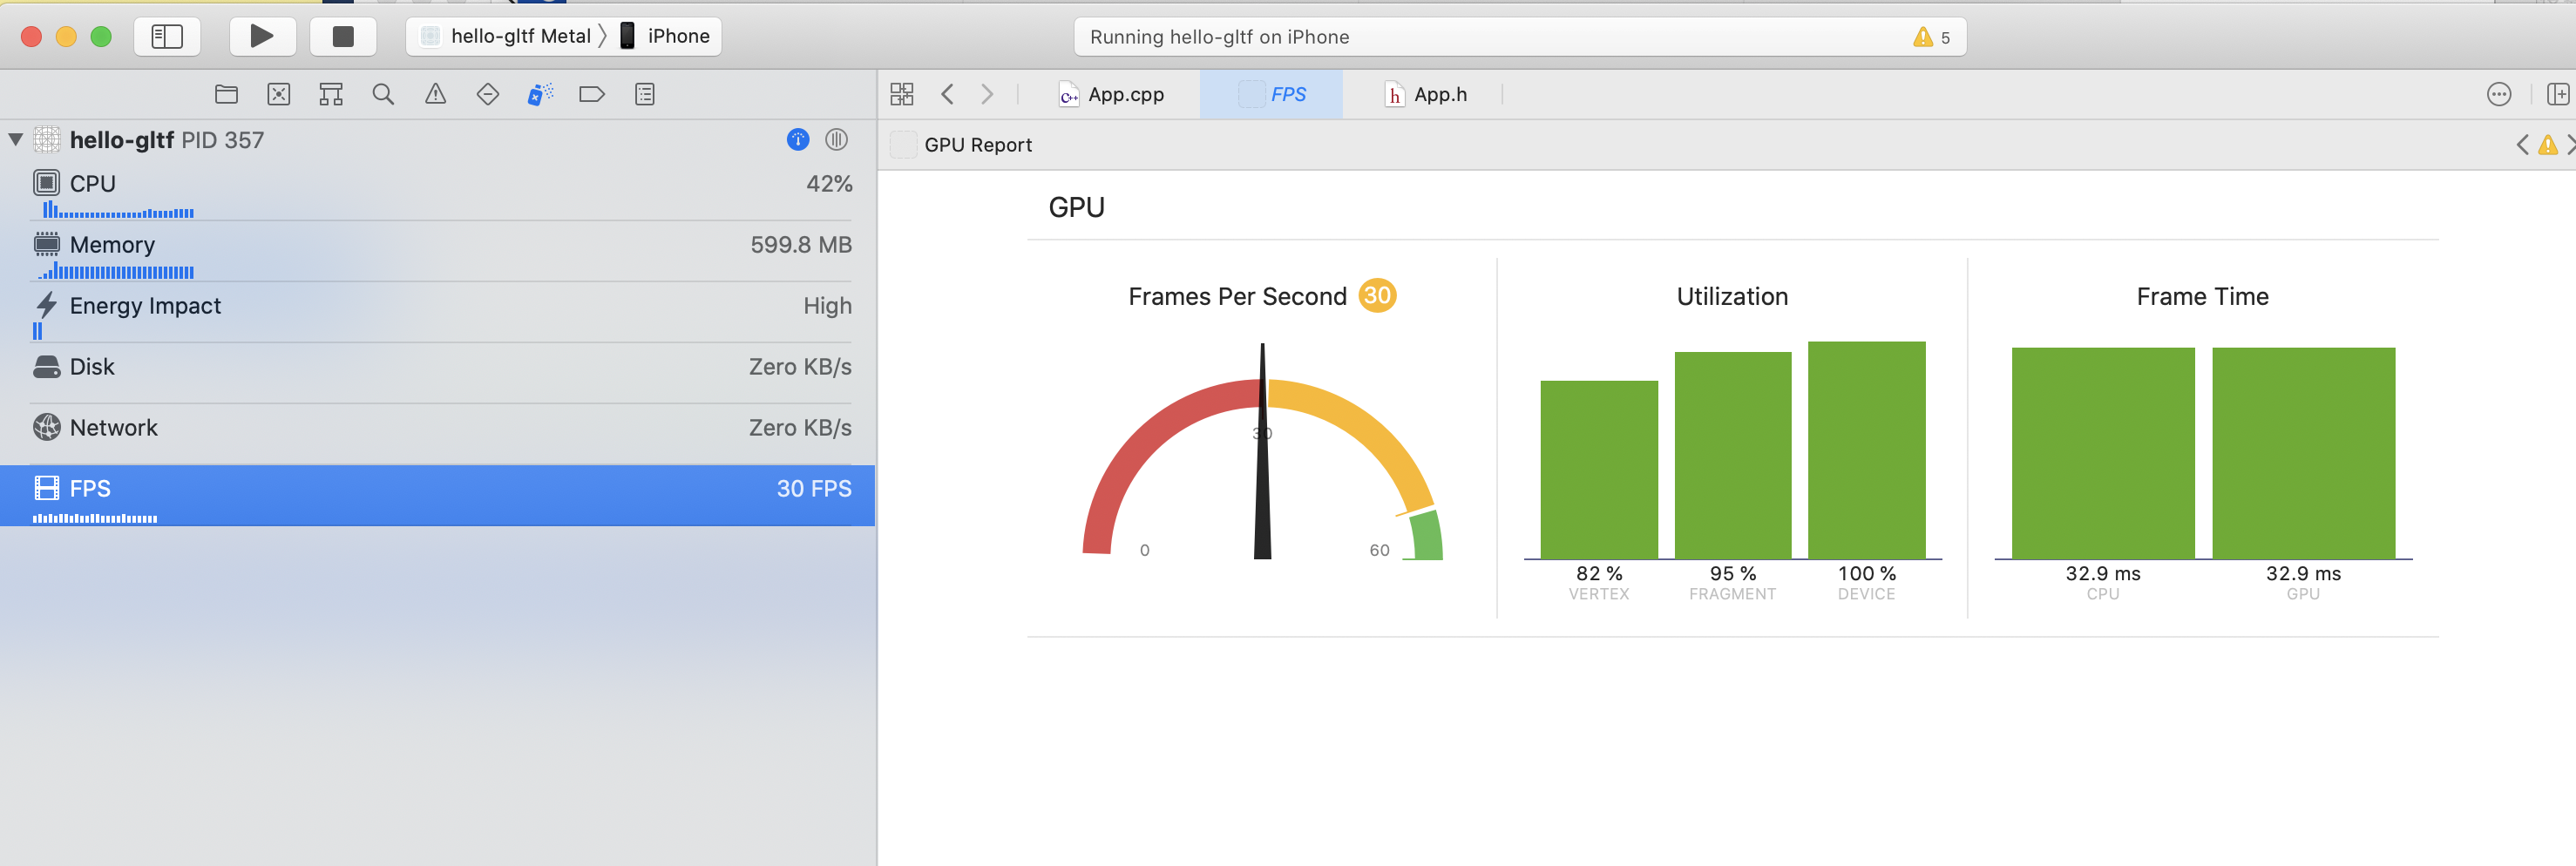This screenshot has width=2576, height=866.
Task: Open the Find navigator magnifier
Action: pos(383,94)
